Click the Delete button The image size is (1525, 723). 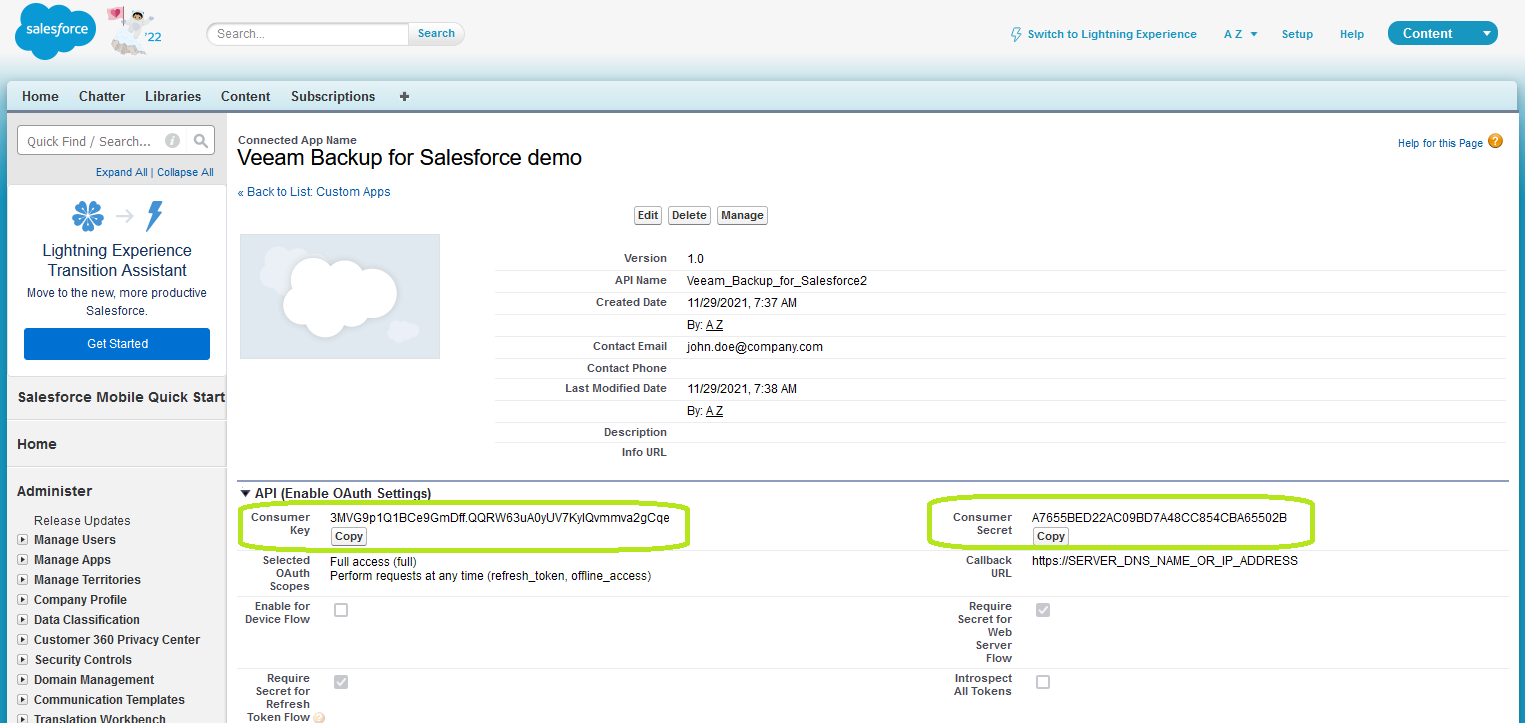[x=689, y=215]
